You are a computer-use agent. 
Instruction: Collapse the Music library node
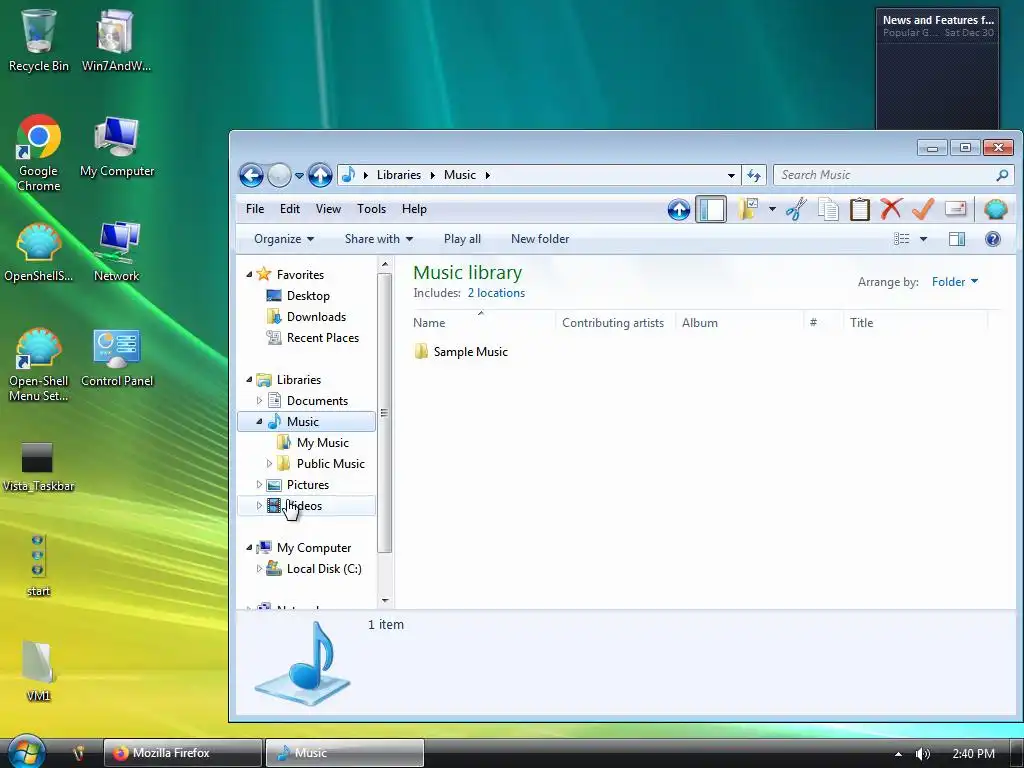259,421
